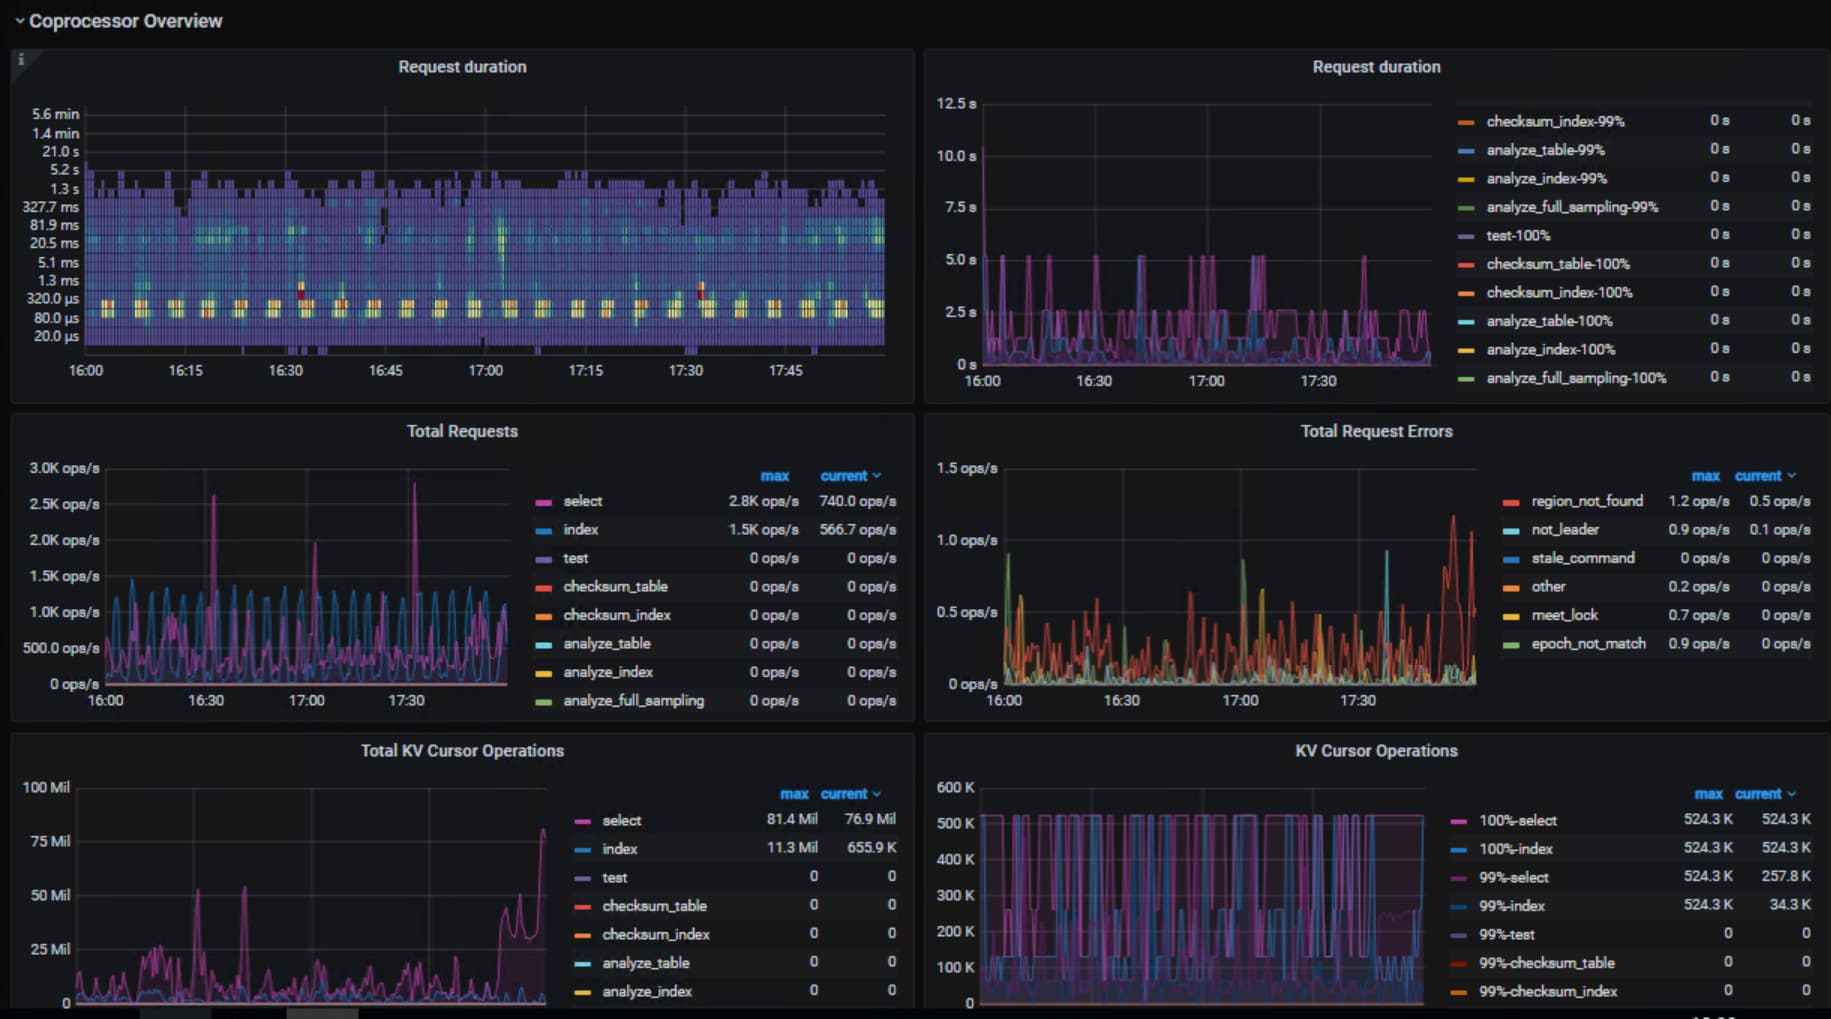
Task: Click color dash next to meet_lock
Action: pyautogui.click(x=1511, y=616)
